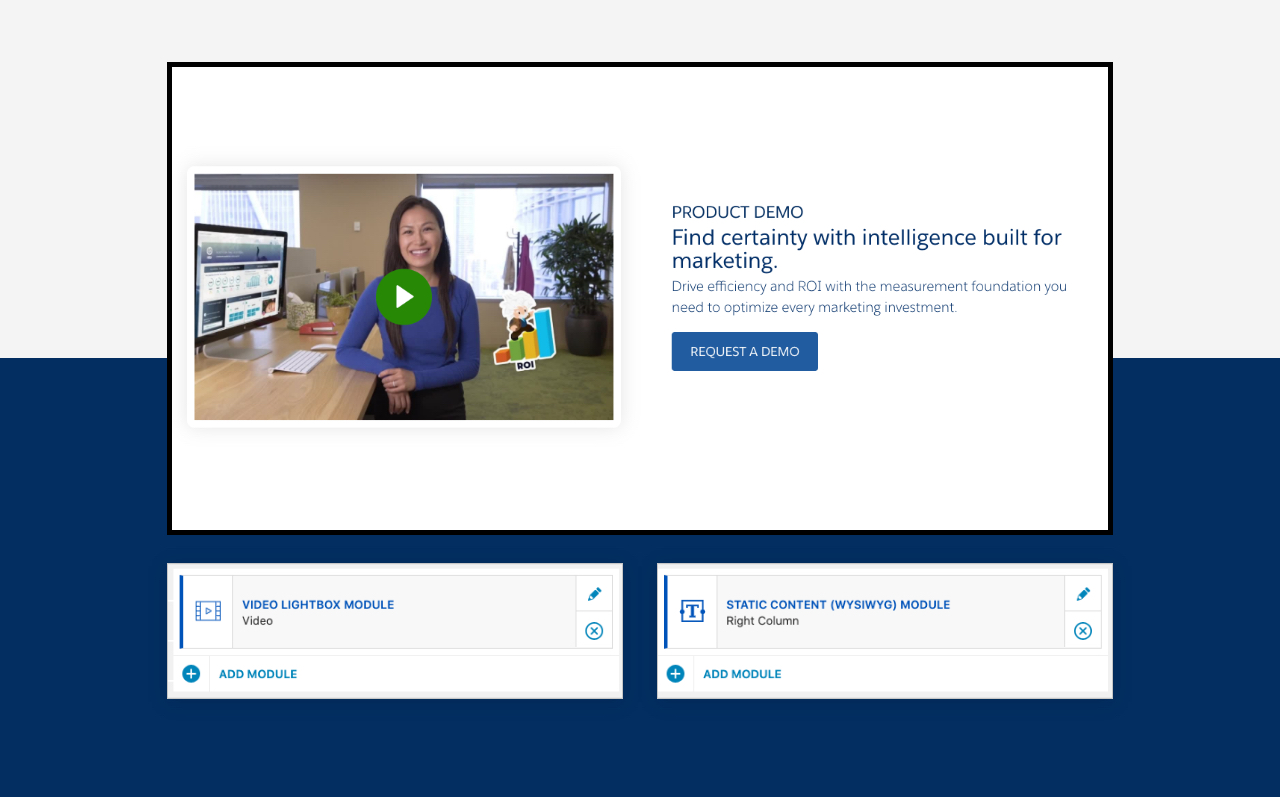1280x797 pixels.
Task: Click the 'Find certainty with intelligence' headline
Action: click(x=866, y=249)
